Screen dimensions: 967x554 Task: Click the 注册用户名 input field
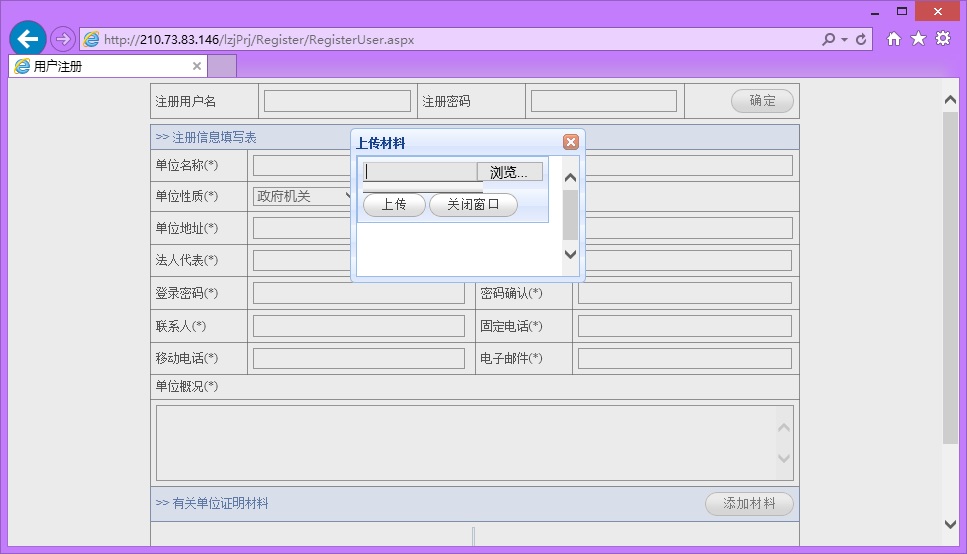(337, 101)
